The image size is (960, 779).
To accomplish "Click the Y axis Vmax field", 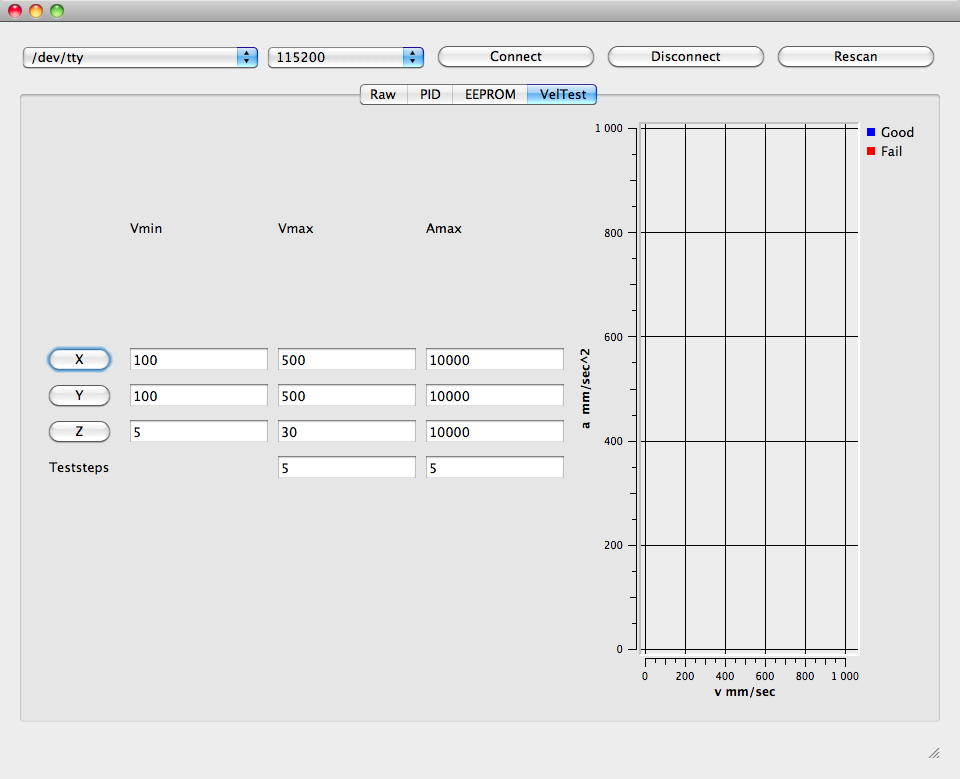I will click(x=346, y=396).
